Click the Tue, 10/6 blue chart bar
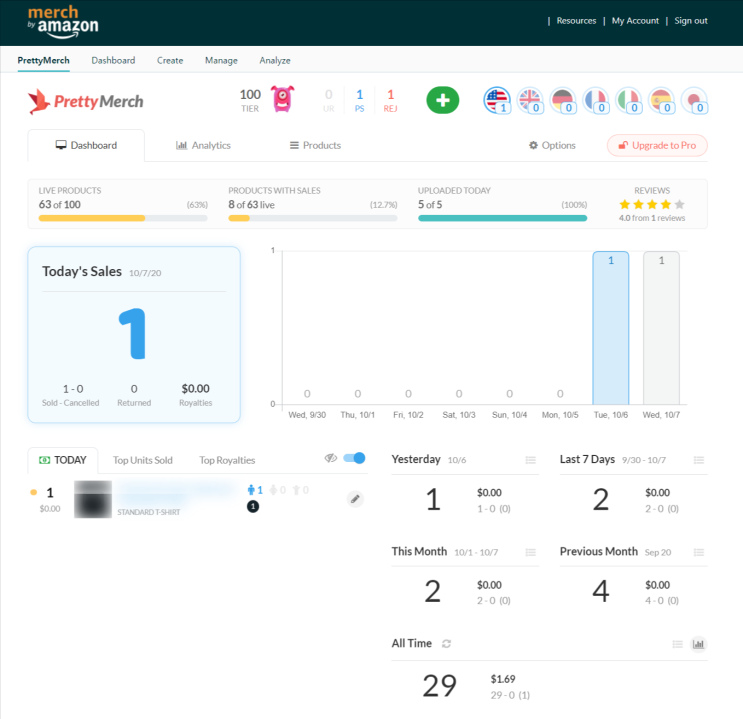This screenshot has height=719, width=743. [611, 328]
